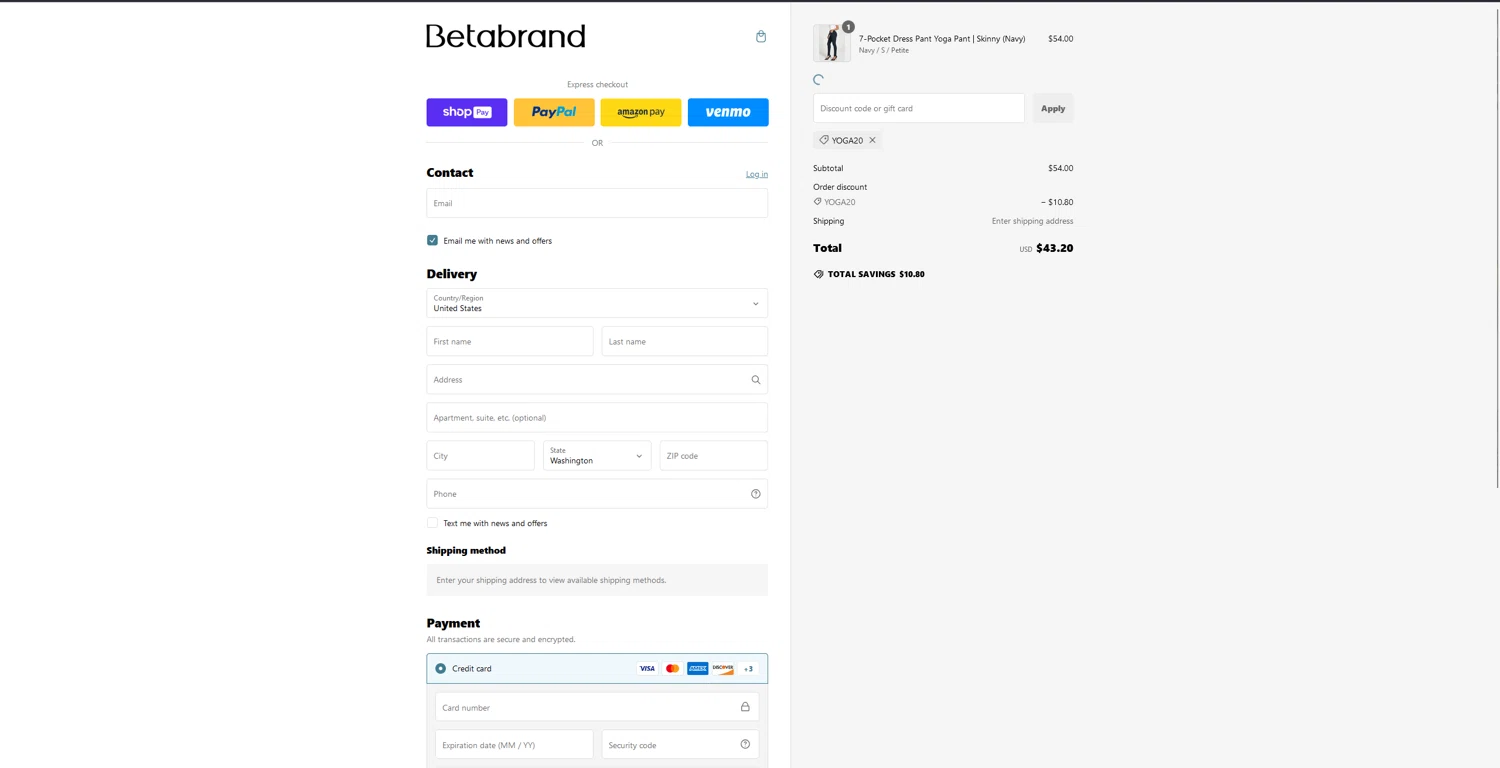Pay with Venmo express checkout

pos(728,112)
